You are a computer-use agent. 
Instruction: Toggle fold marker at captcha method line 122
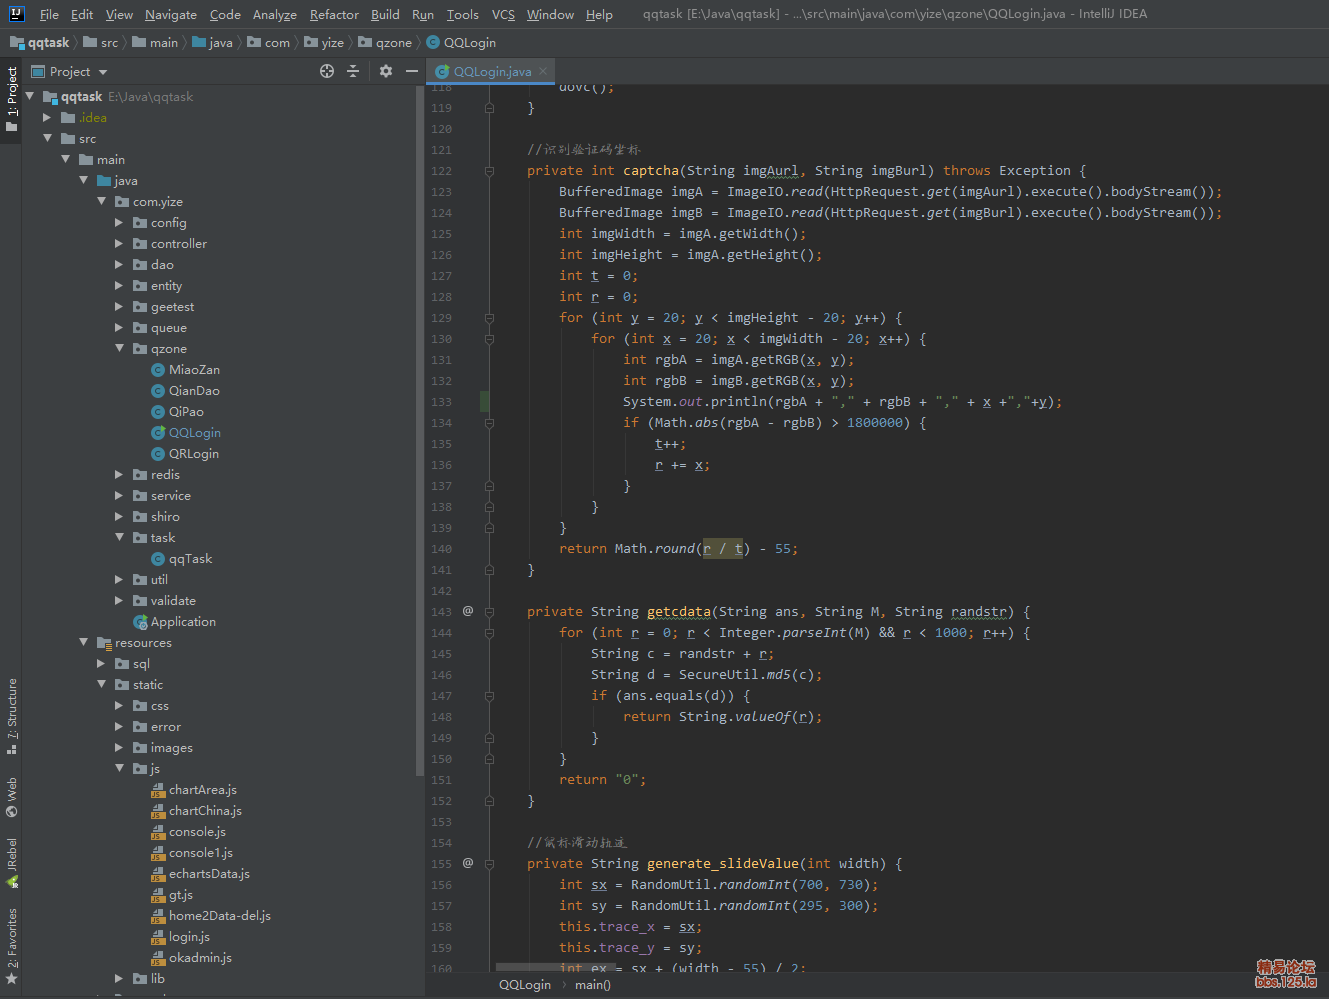click(x=489, y=171)
